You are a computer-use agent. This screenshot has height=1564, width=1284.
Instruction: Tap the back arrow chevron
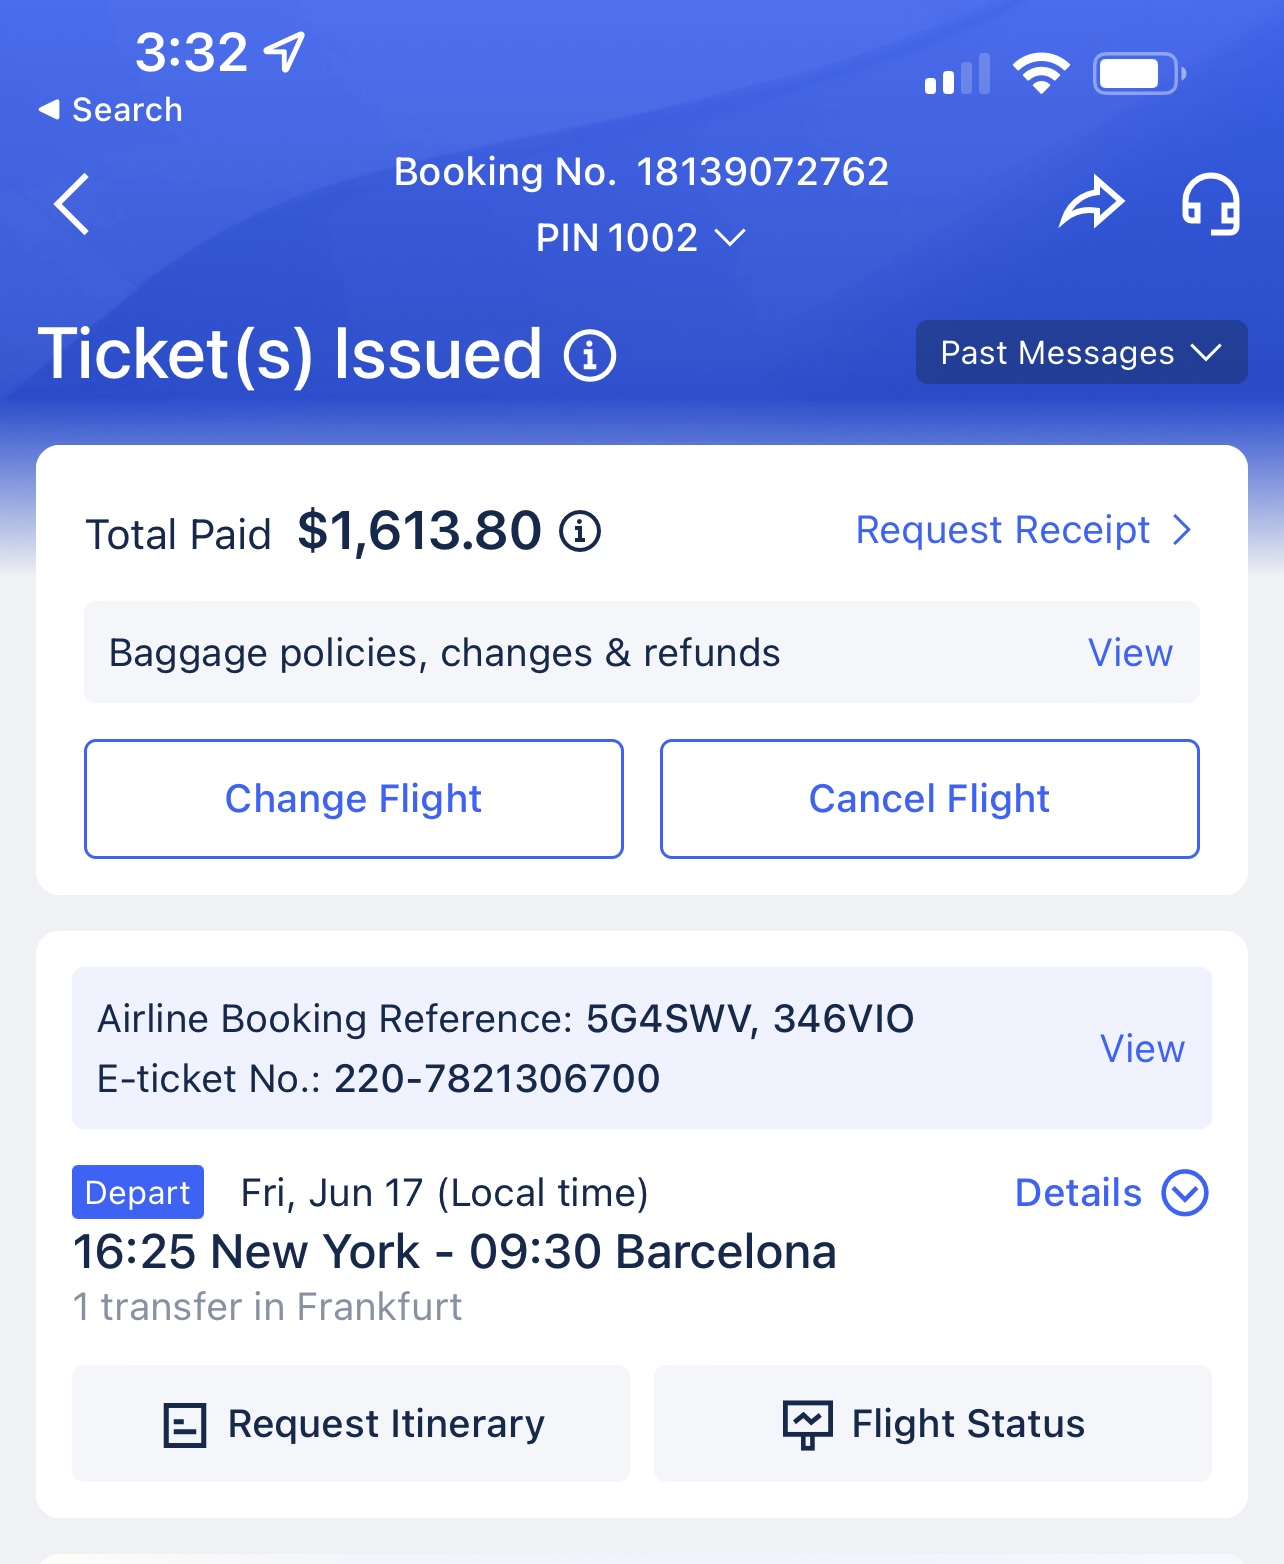coord(71,202)
